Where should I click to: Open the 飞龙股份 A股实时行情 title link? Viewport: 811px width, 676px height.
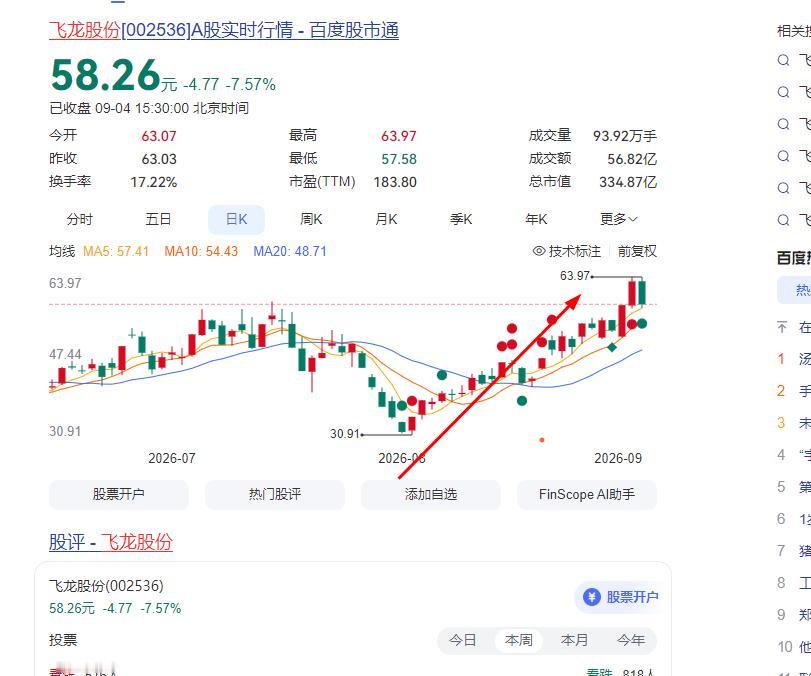tap(224, 30)
